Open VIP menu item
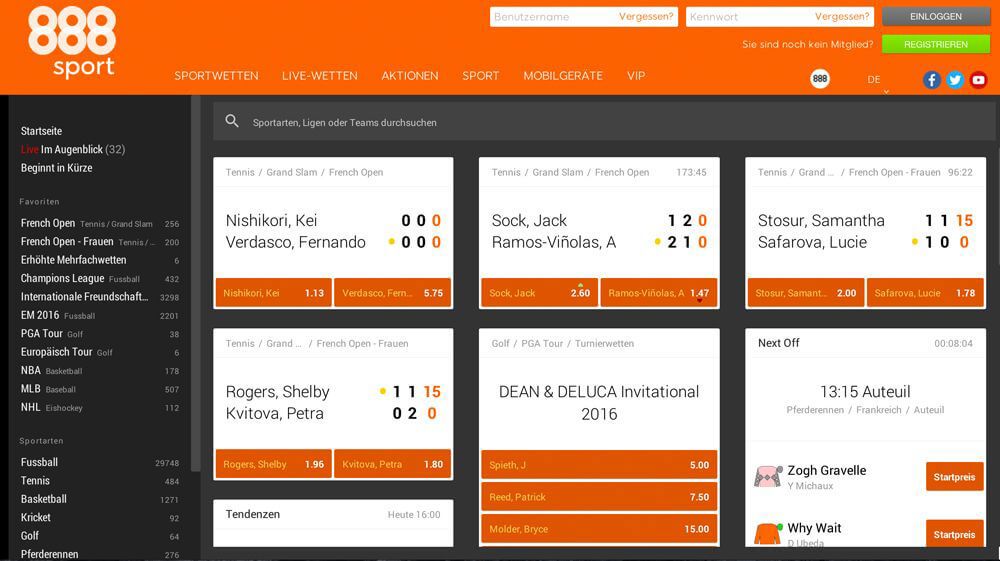 [636, 76]
